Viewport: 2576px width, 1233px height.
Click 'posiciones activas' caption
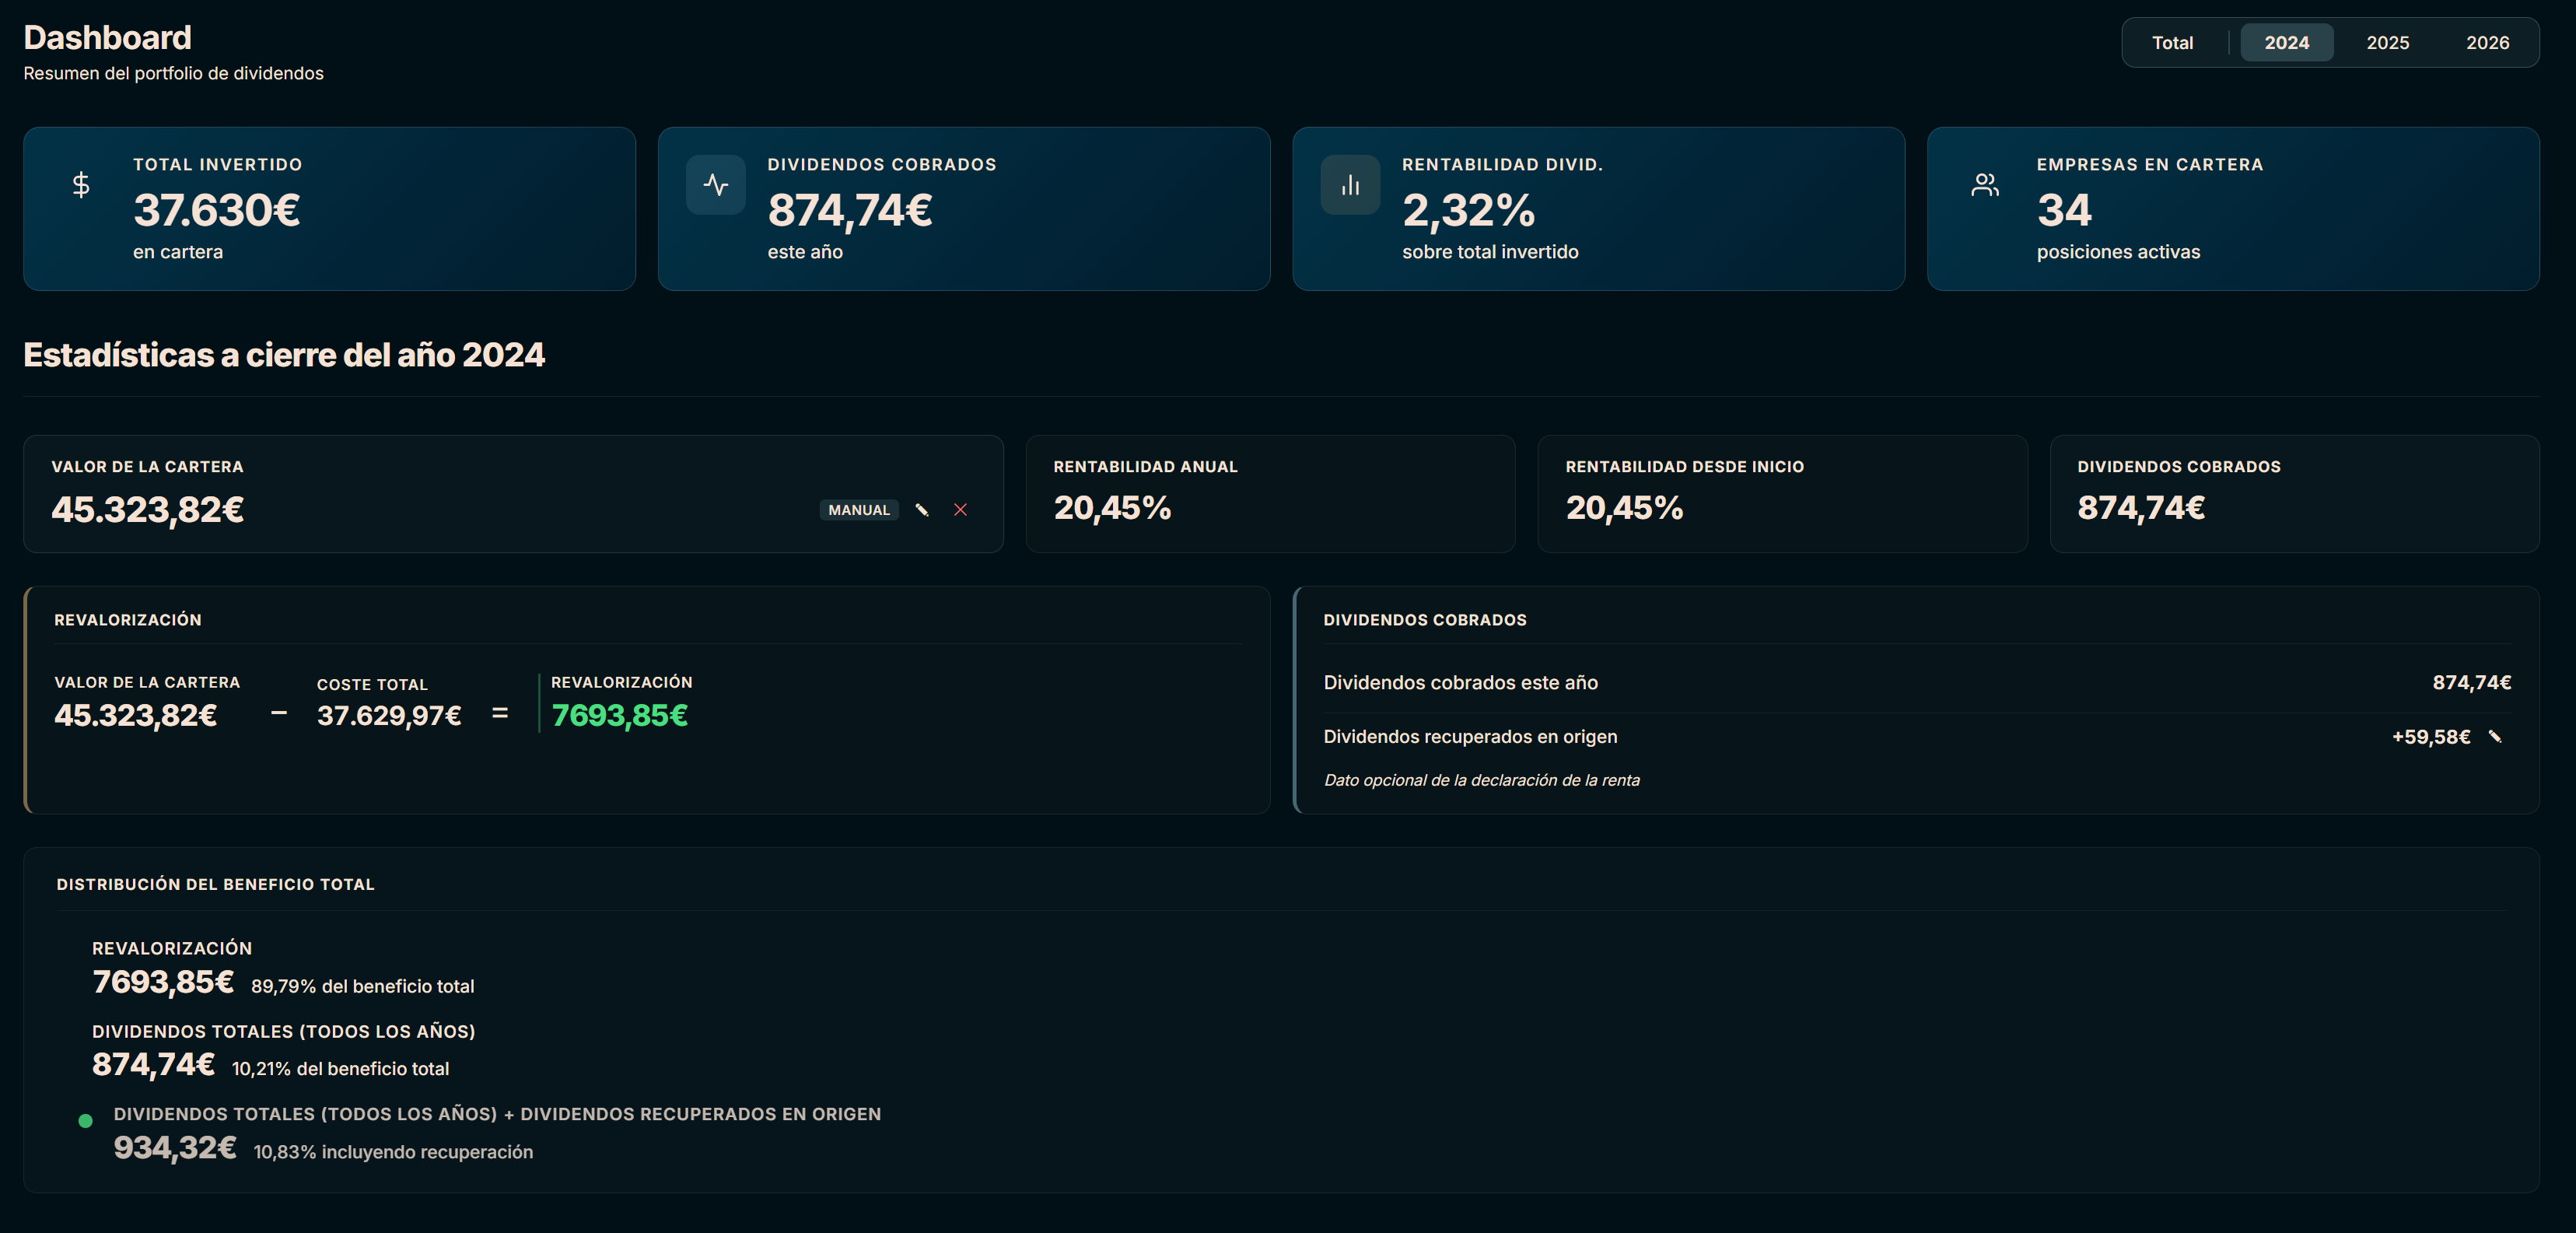point(2118,252)
